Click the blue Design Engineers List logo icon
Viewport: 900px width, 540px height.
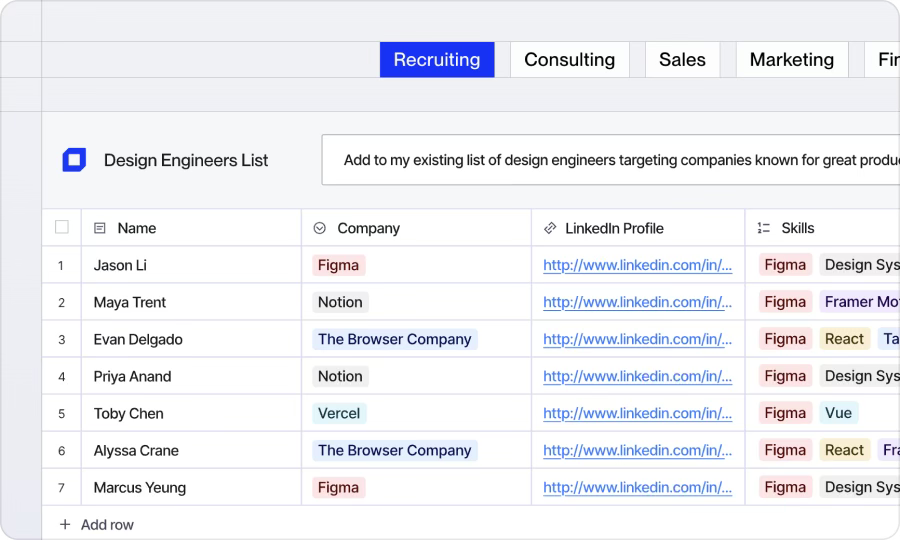tap(74, 160)
